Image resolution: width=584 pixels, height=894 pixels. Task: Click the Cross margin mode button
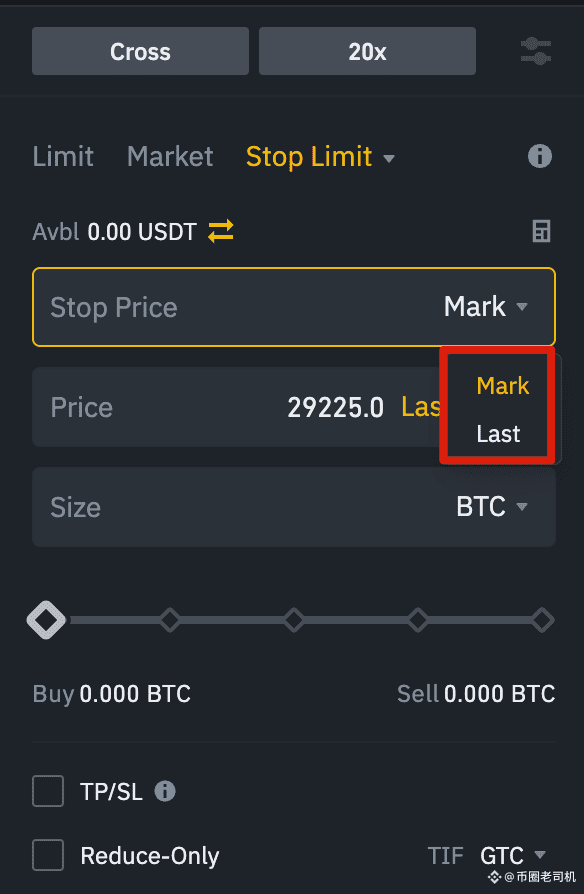point(140,51)
